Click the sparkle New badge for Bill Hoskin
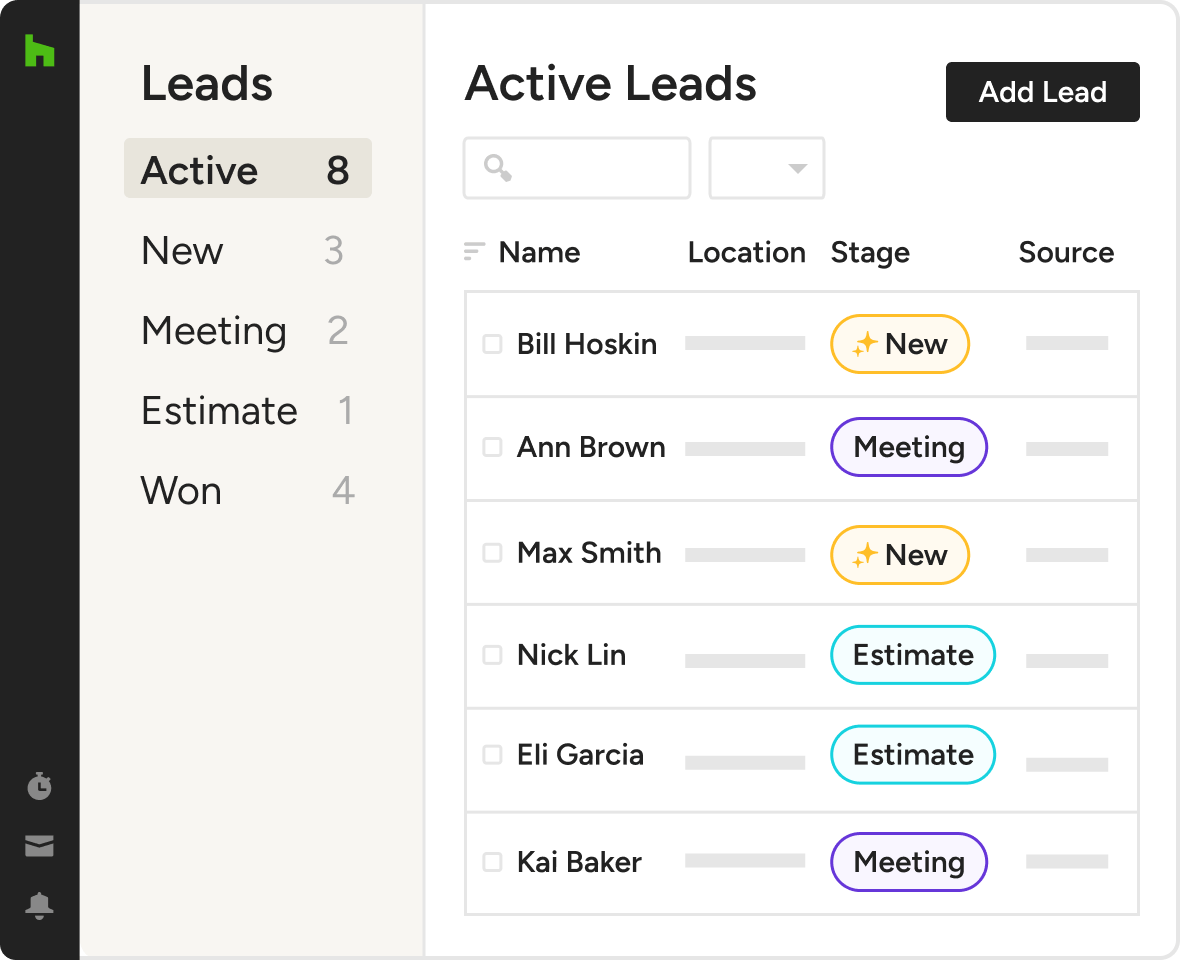Image resolution: width=1180 pixels, height=960 pixels. [899, 344]
